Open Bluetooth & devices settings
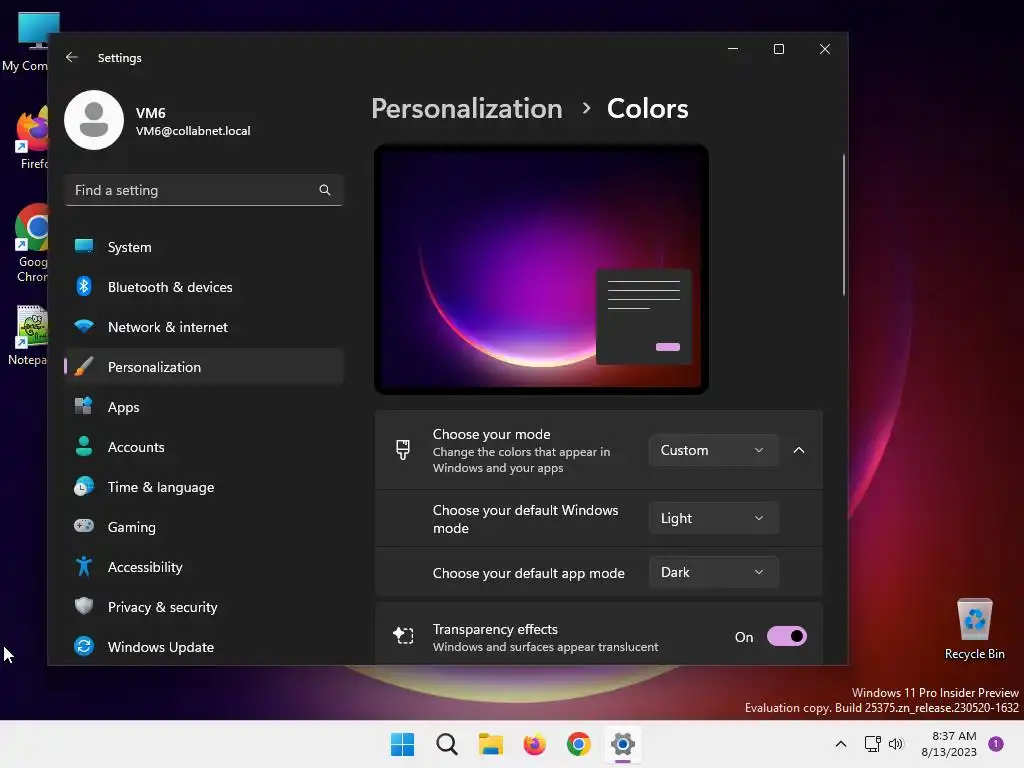The height and width of the screenshot is (768, 1024). coord(204,287)
